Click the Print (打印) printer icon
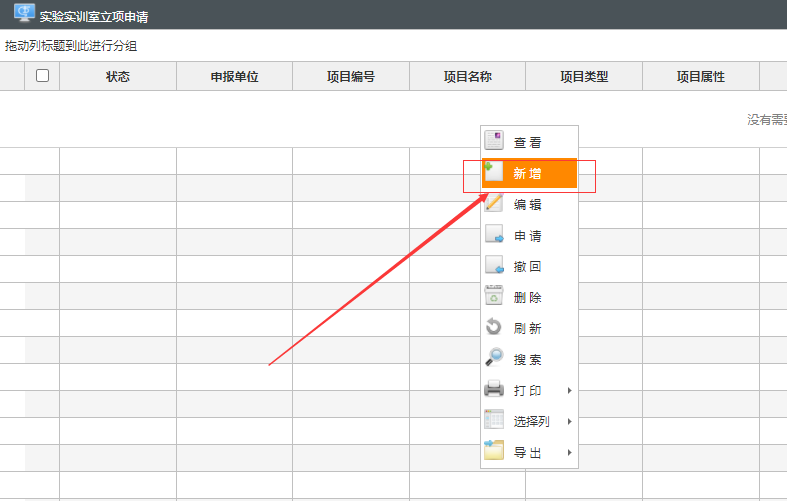The image size is (787, 501). pos(494,390)
